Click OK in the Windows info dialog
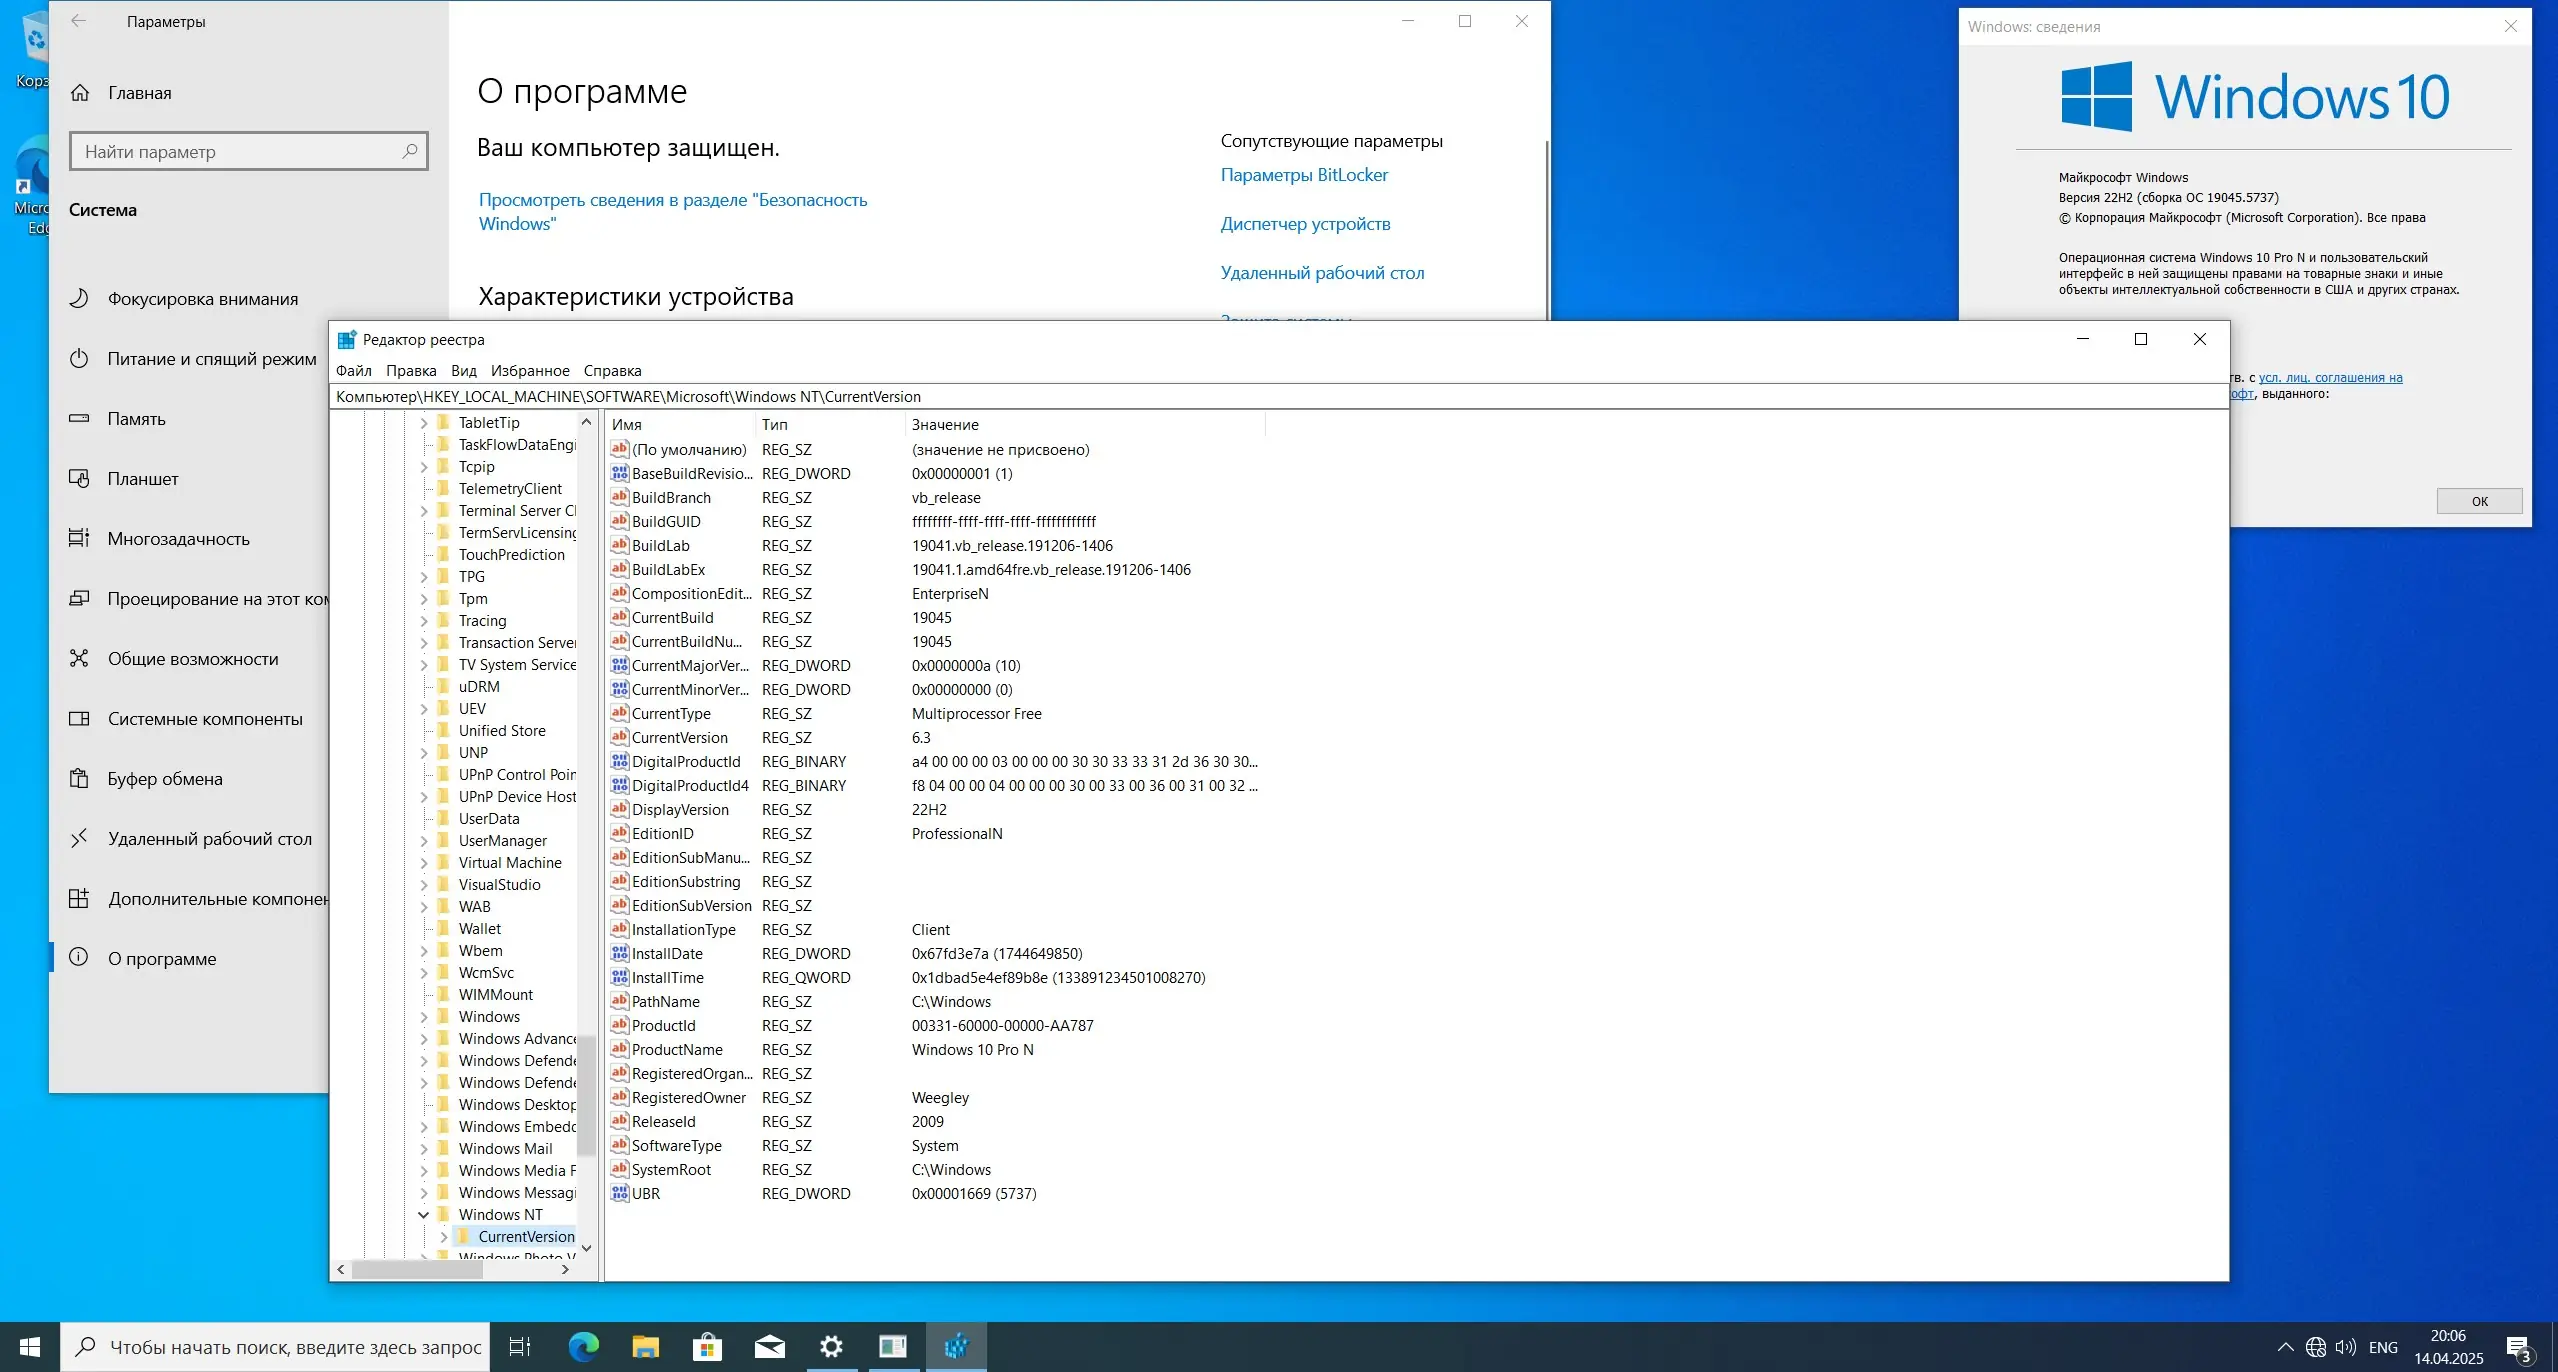2558x1372 pixels. pos(2478,501)
